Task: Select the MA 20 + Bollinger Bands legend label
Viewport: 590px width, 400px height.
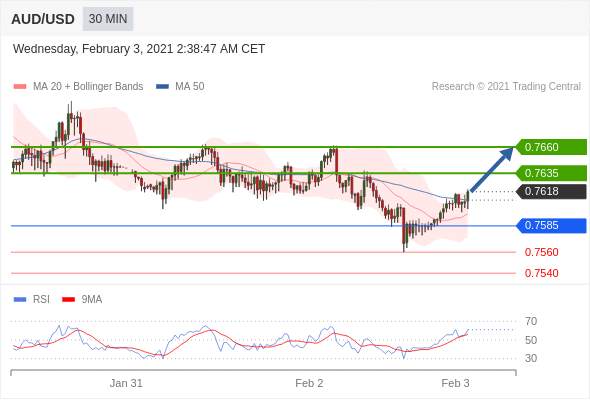Action: tap(88, 87)
